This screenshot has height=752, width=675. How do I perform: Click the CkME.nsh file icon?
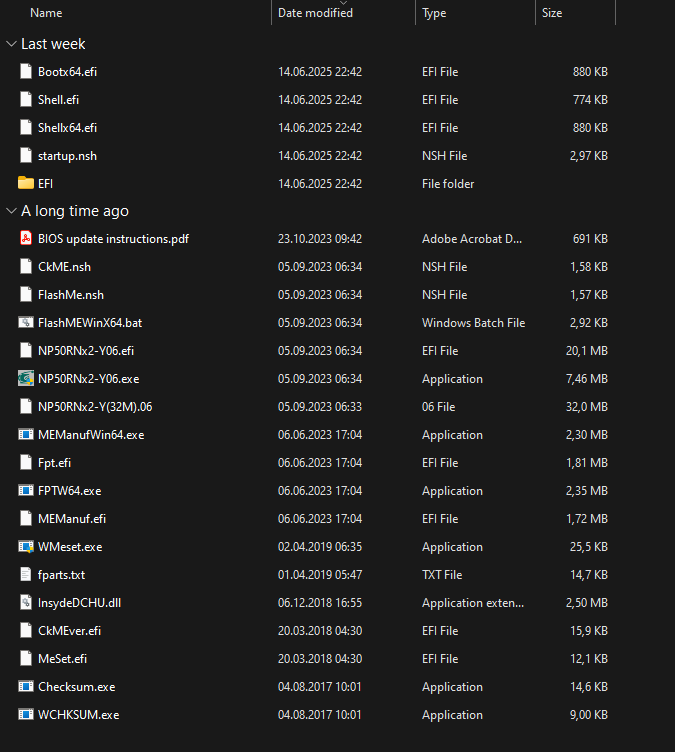click(x=26, y=267)
